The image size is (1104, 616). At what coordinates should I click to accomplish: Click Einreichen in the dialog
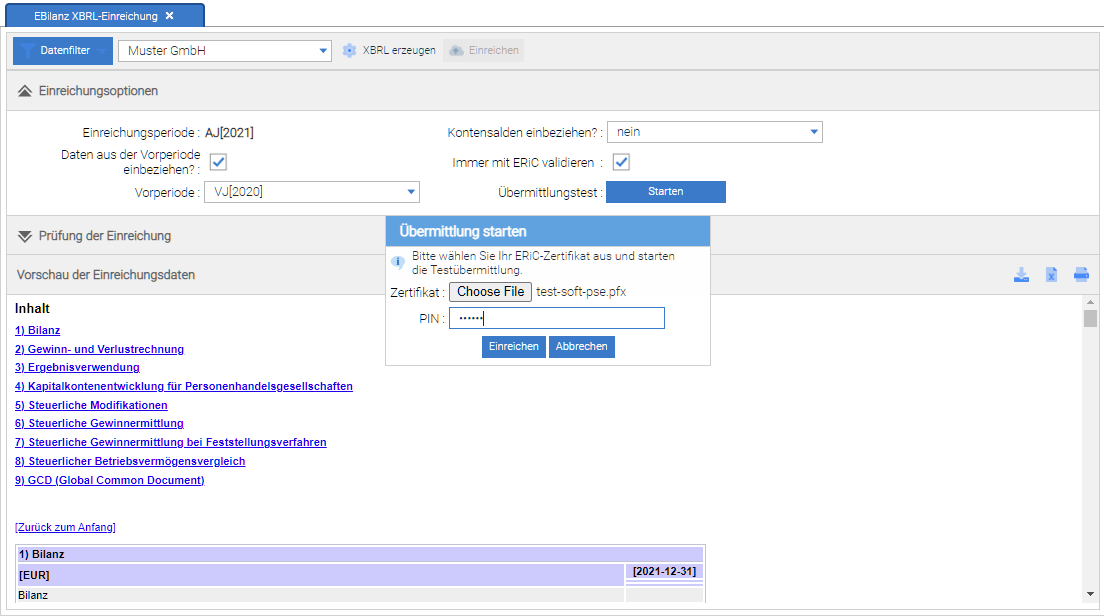pos(513,346)
